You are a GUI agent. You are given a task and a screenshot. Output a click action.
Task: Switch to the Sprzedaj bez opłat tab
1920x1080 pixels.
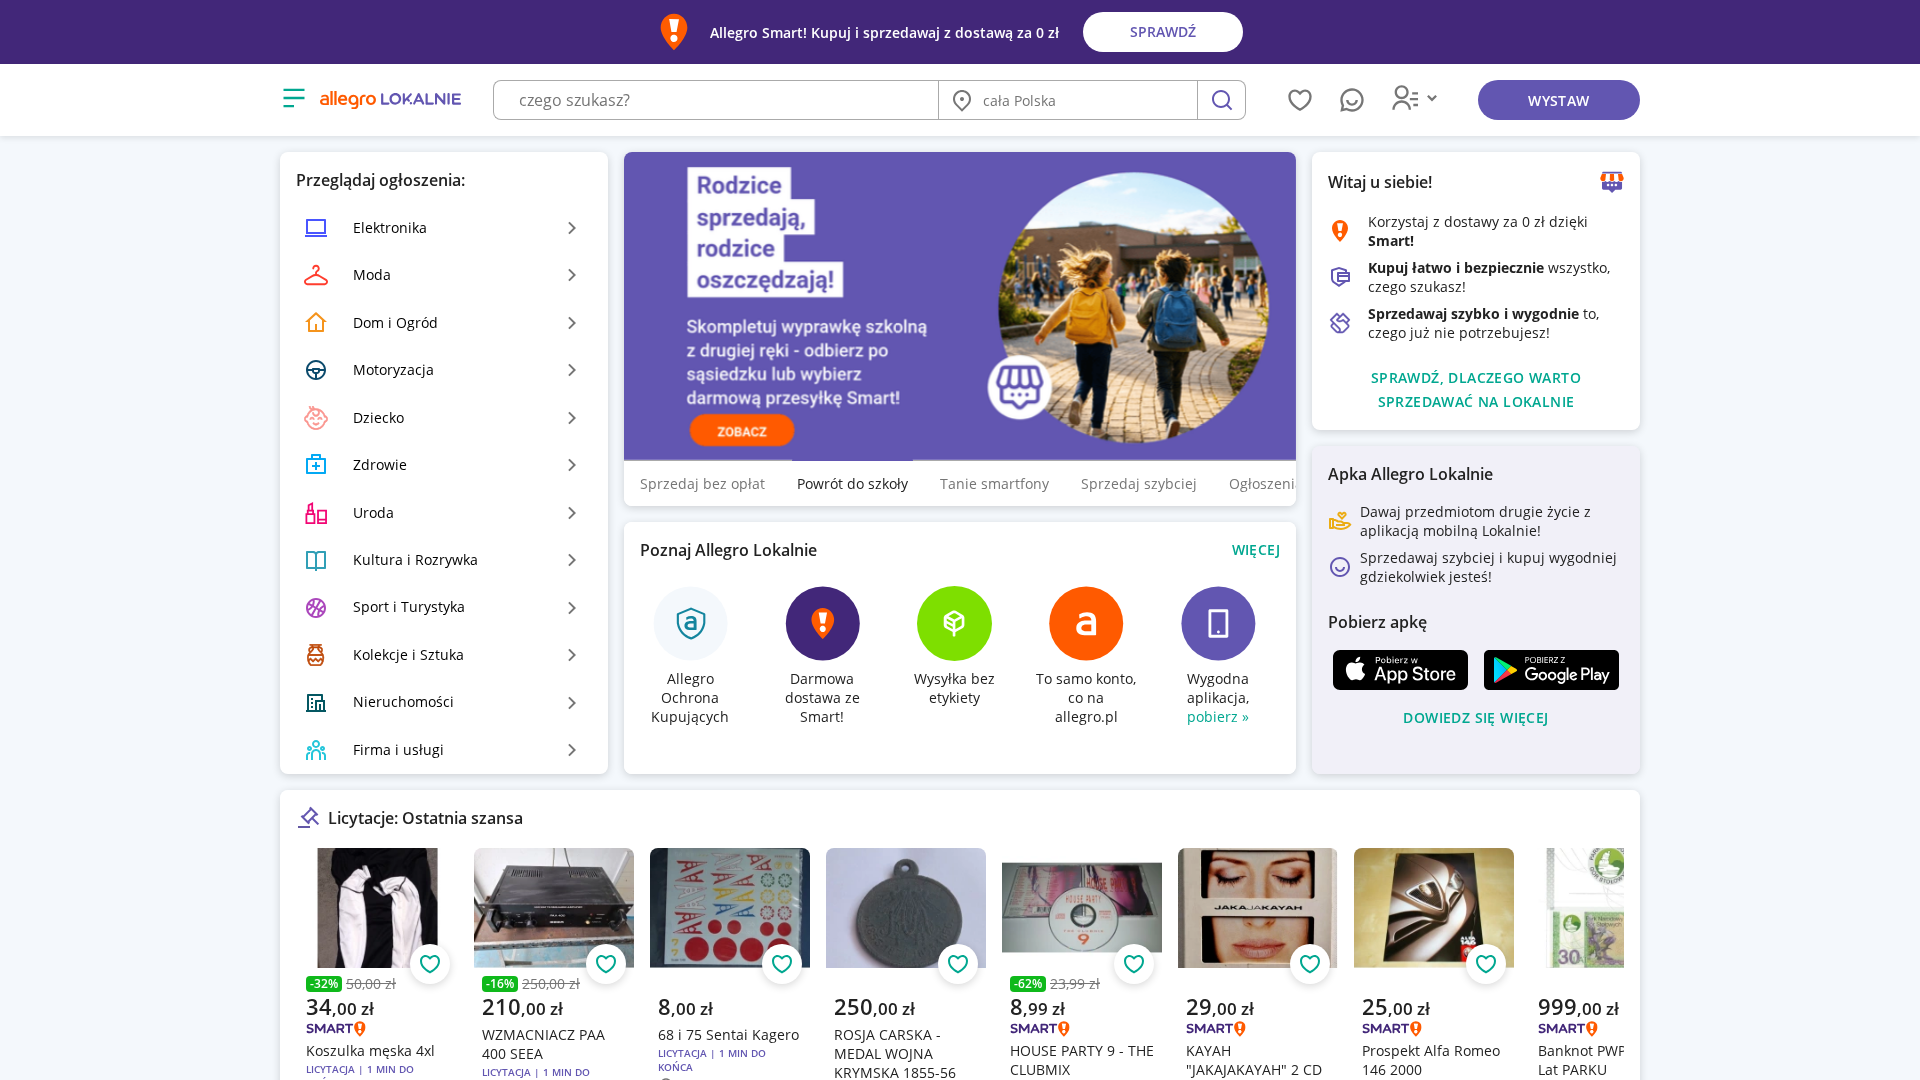click(x=702, y=484)
